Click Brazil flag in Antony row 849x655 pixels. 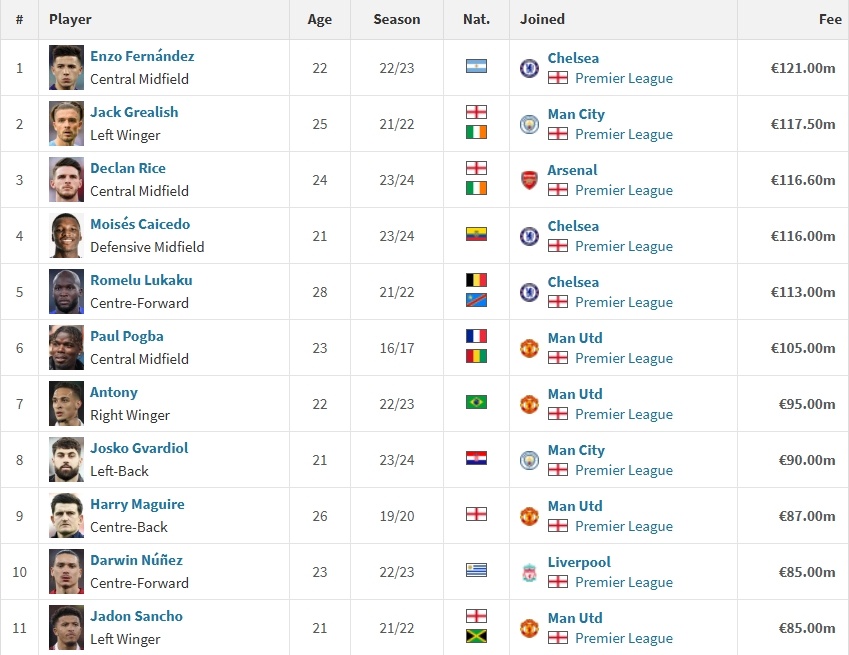click(476, 403)
